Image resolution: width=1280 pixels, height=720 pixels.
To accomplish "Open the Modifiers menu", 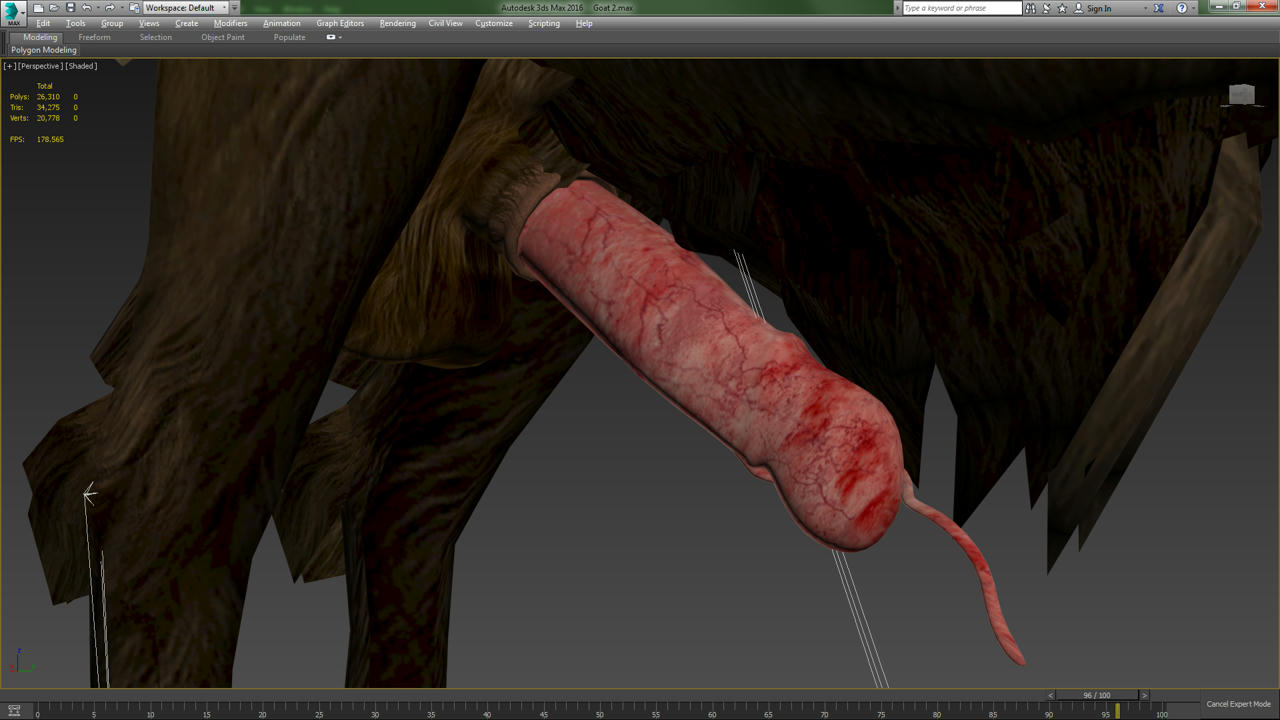I will 231,23.
